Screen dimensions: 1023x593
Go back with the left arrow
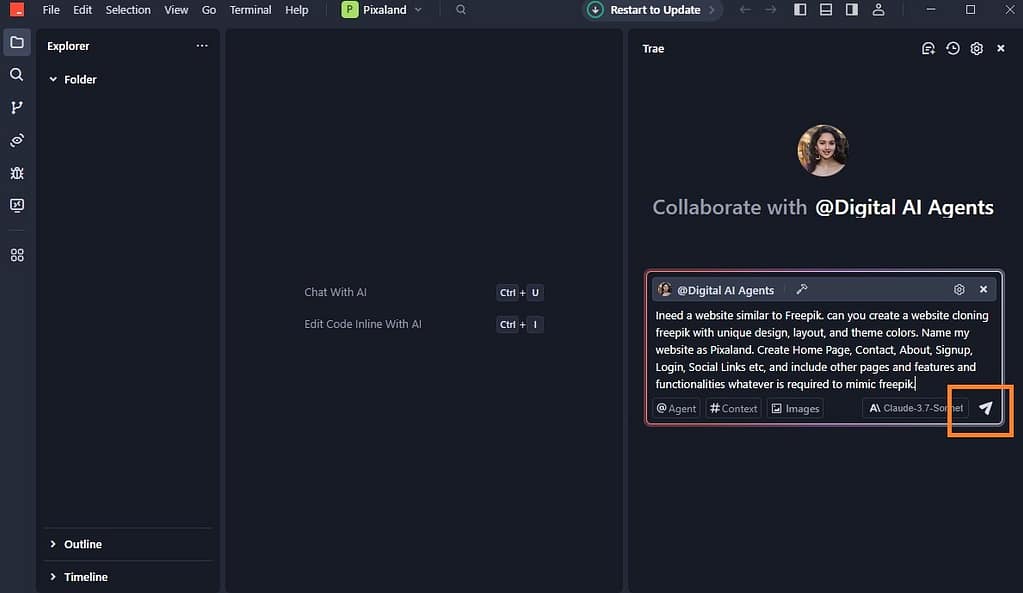pos(745,10)
